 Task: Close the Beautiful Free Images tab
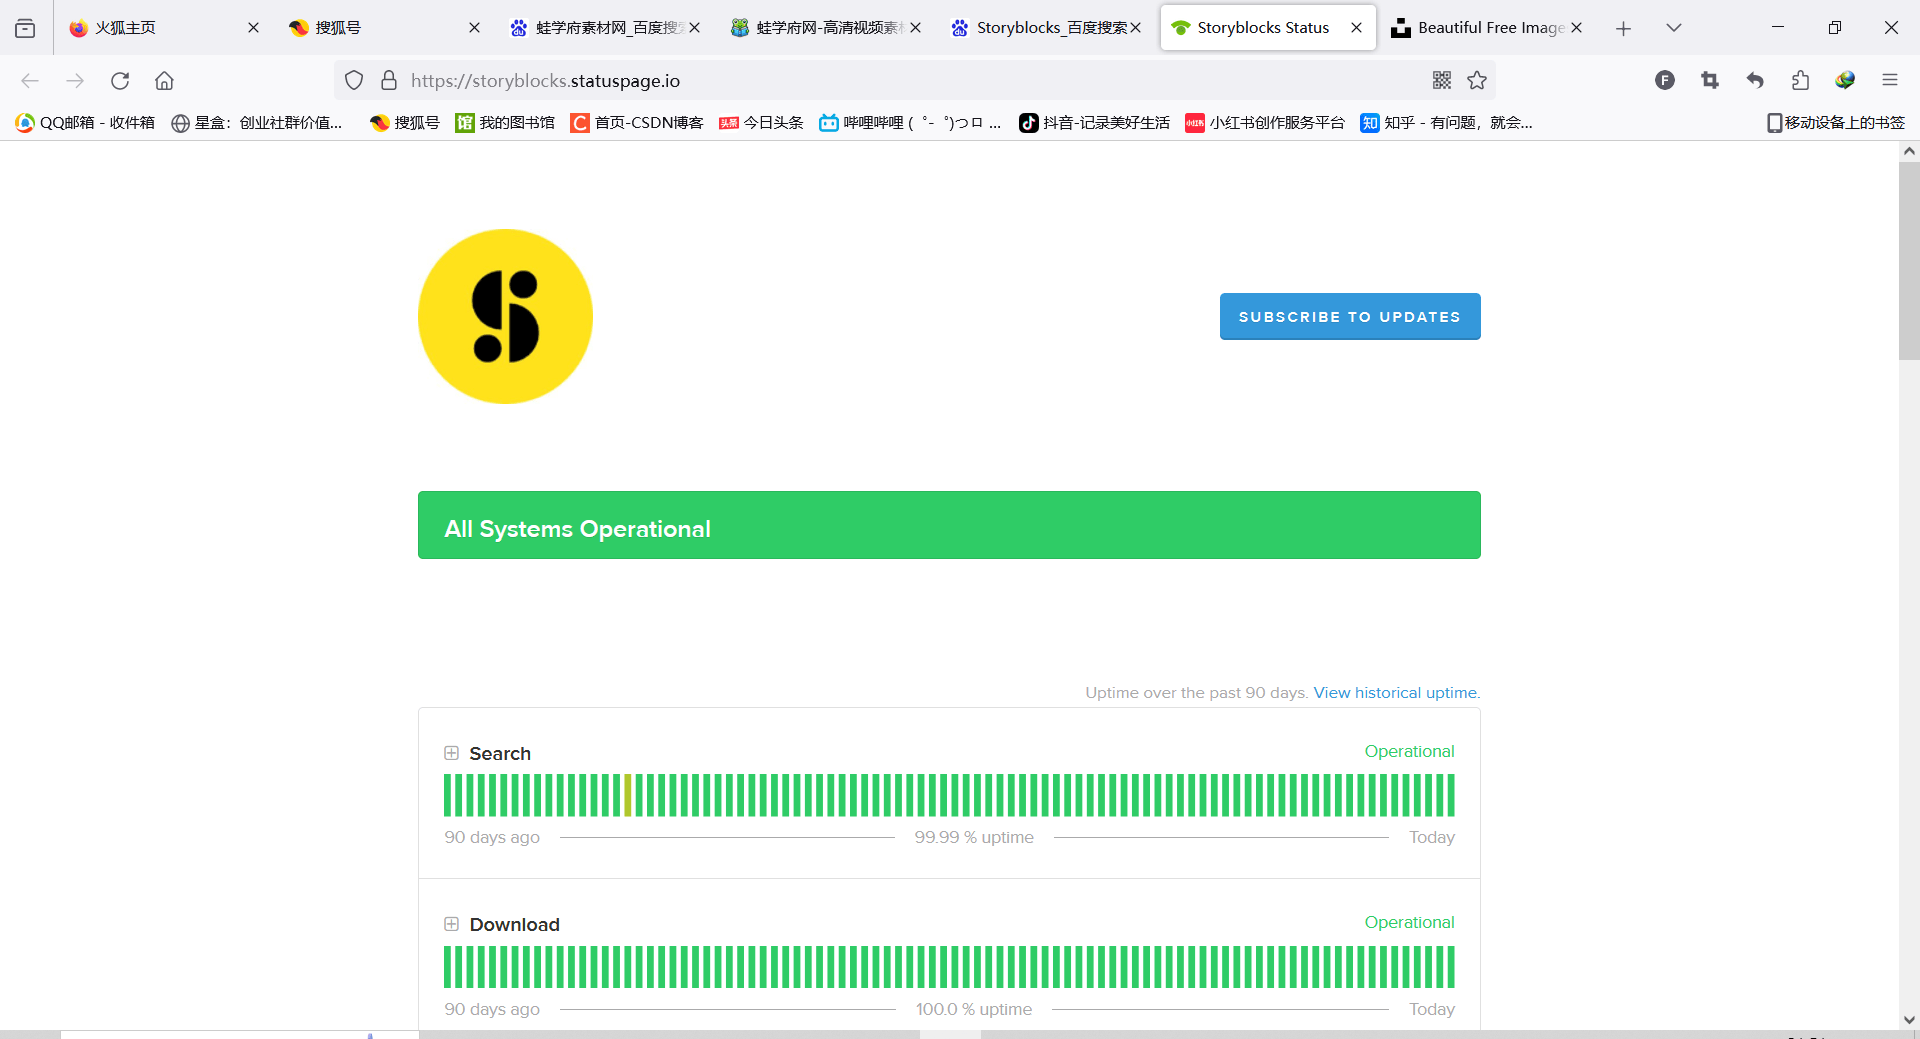[x=1576, y=28]
